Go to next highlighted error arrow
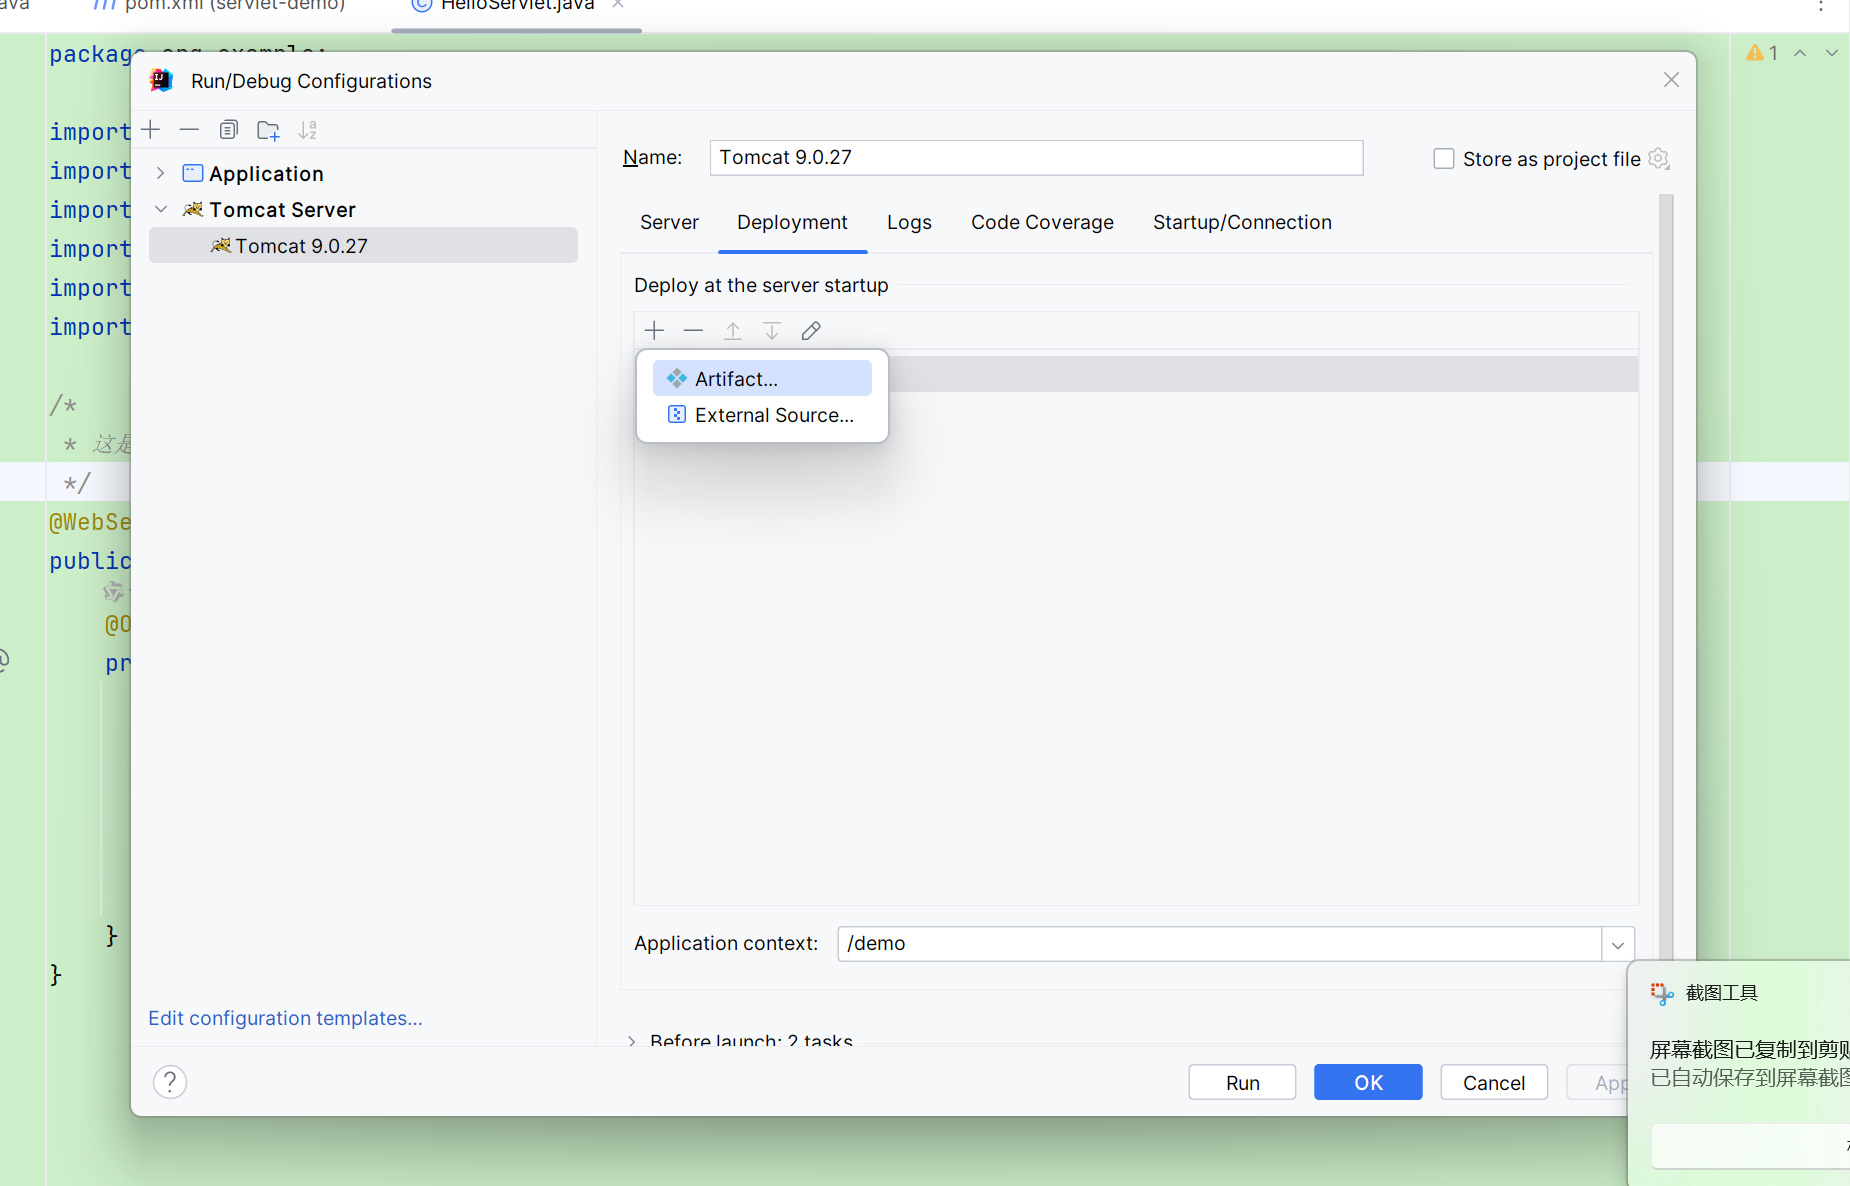Image resolution: width=1850 pixels, height=1186 pixels. tap(1832, 53)
